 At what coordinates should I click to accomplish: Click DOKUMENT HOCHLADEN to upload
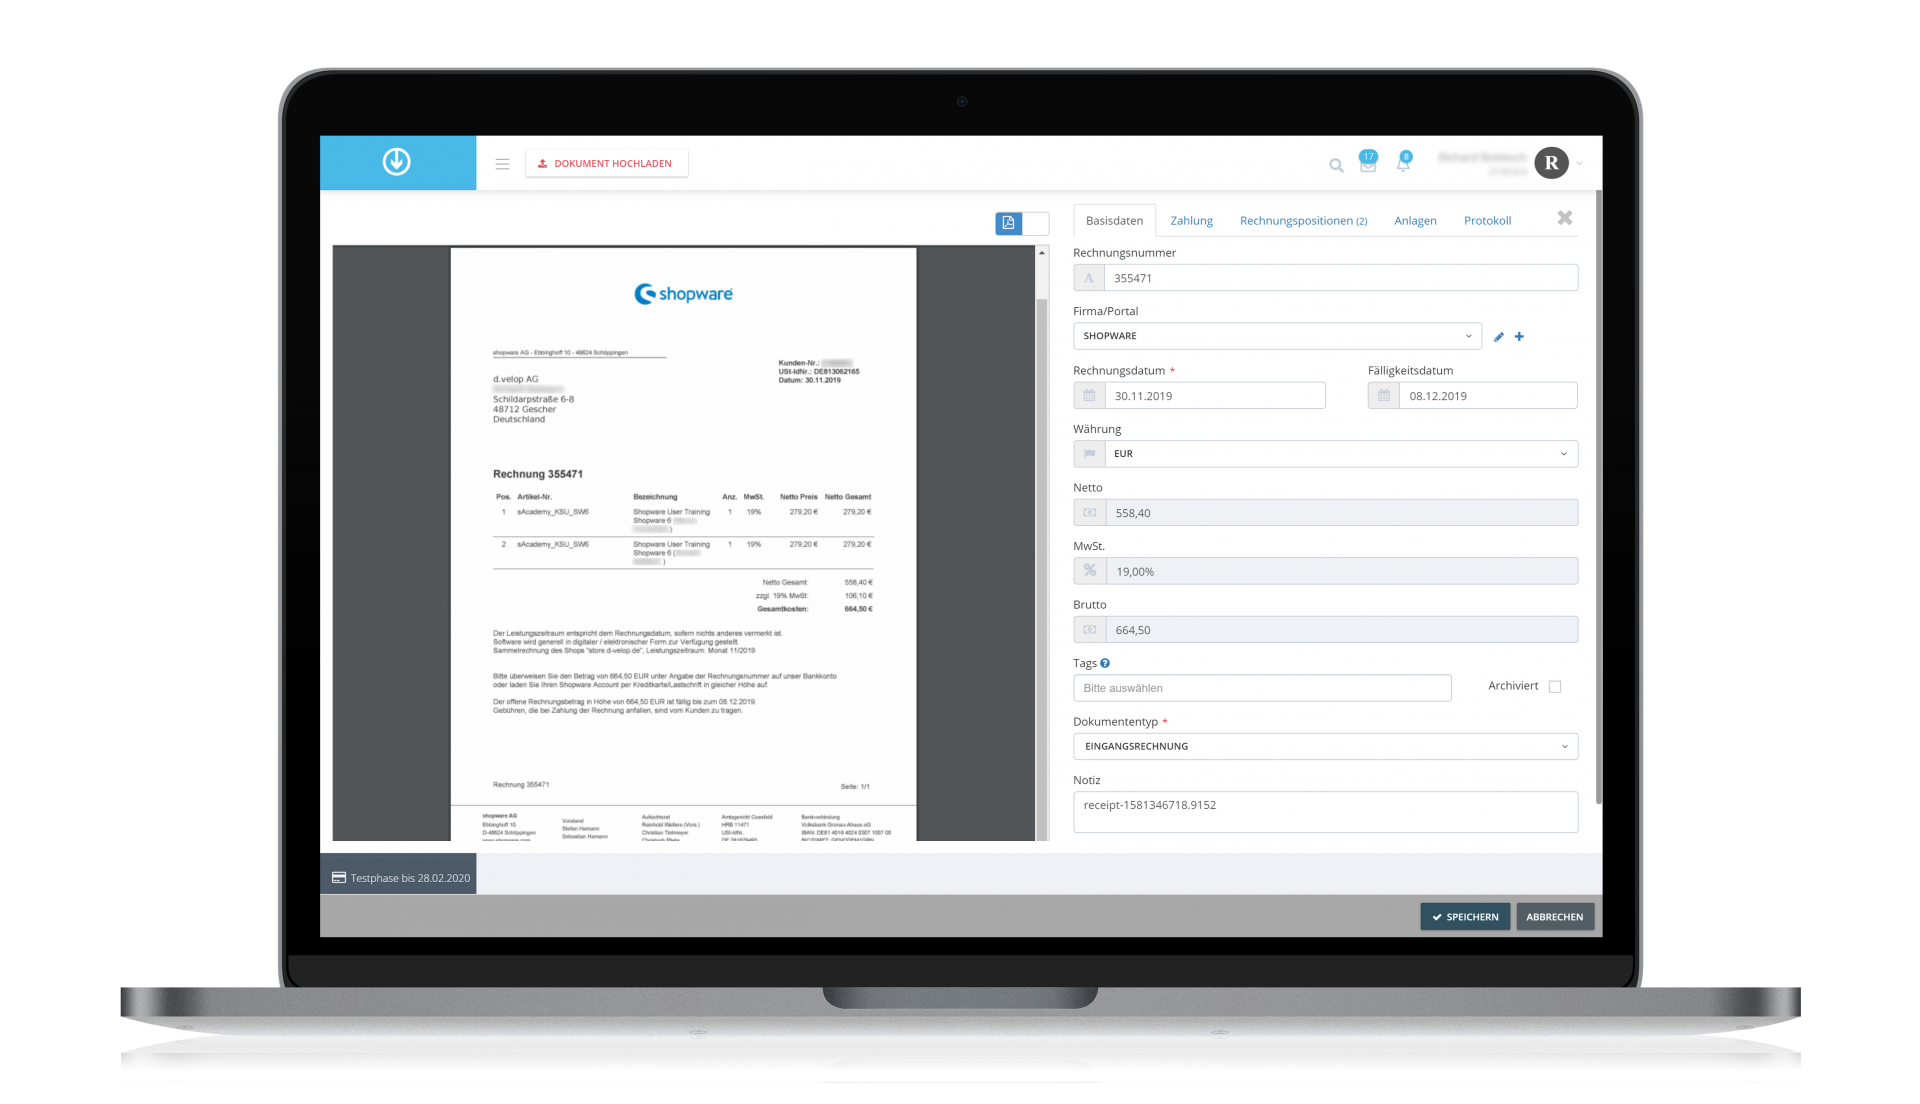607,162
